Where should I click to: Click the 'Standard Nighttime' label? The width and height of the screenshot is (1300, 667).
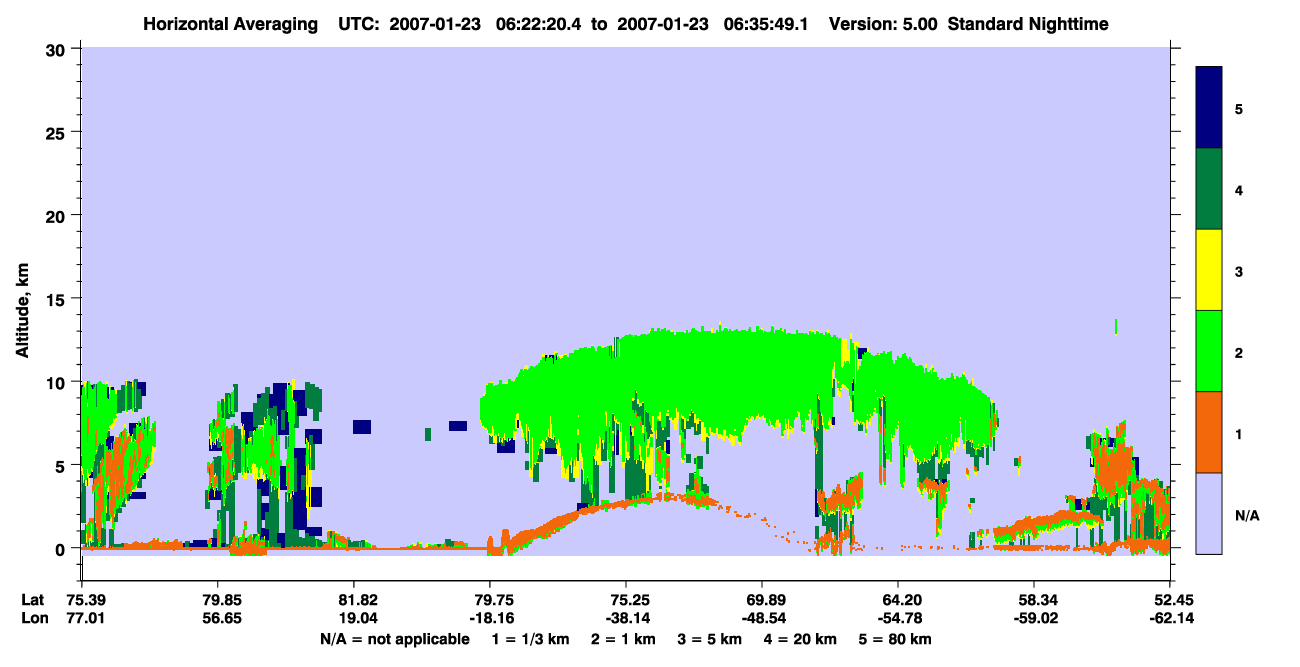1028,24
